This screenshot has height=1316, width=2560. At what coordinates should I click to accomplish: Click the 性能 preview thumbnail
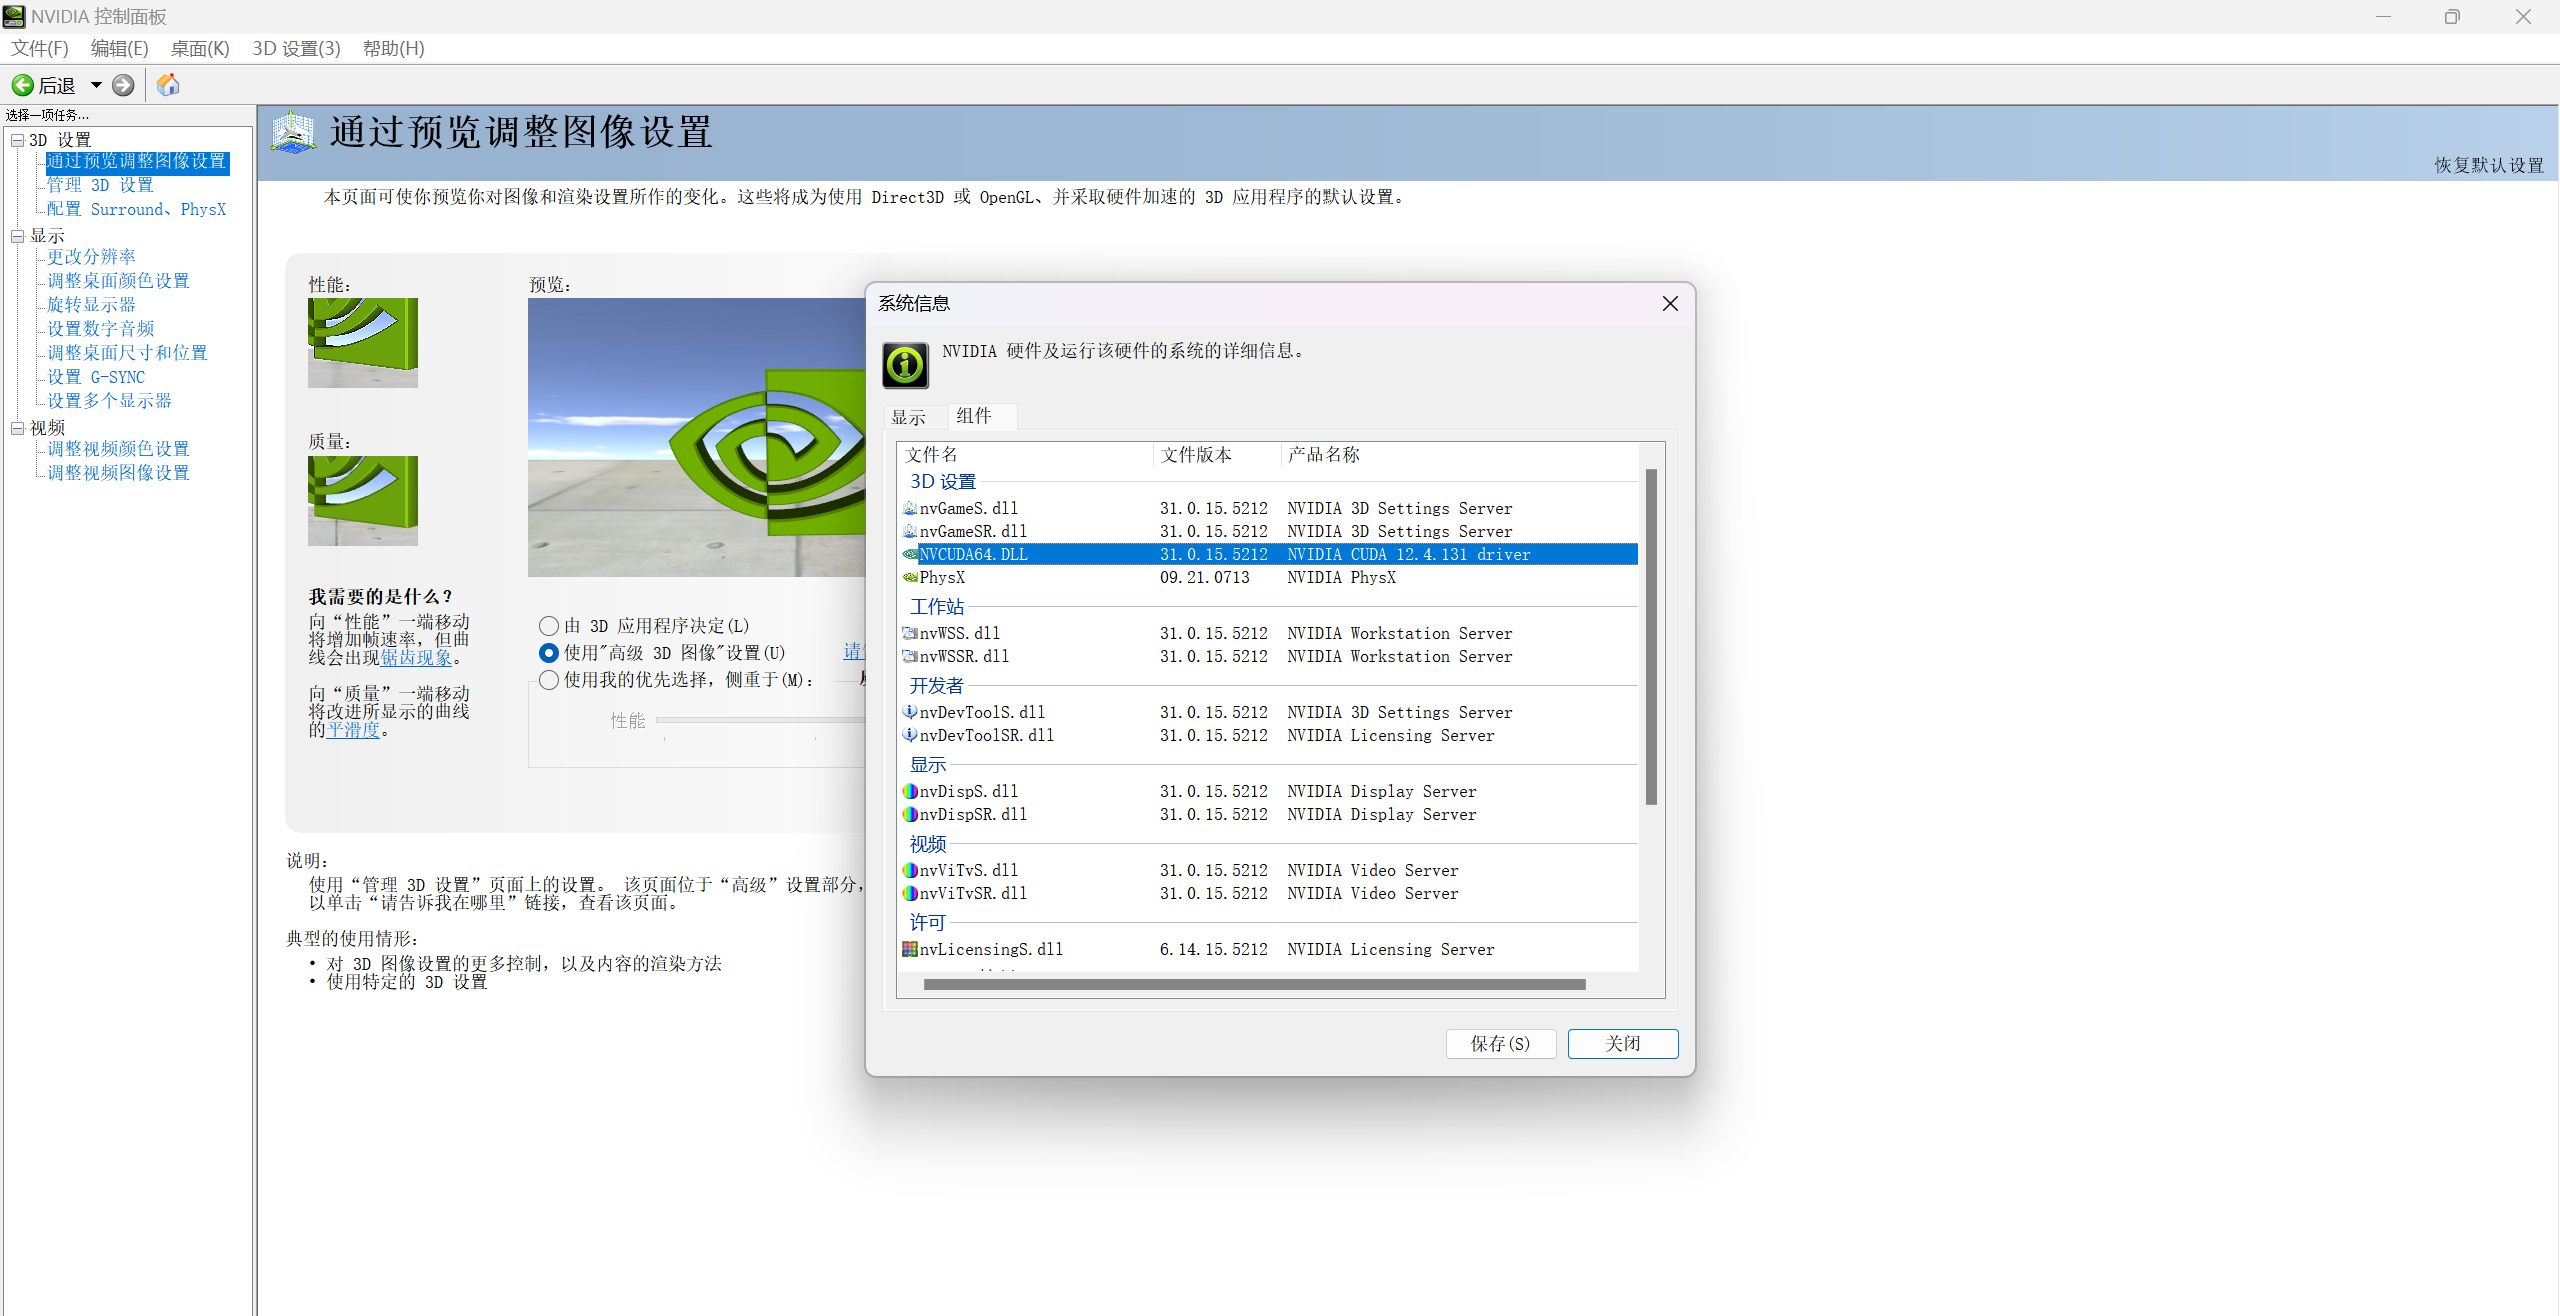[363, 343]
